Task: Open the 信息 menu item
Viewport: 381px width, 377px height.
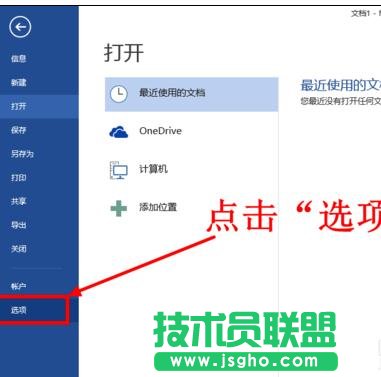Action: tap(19, 59)
